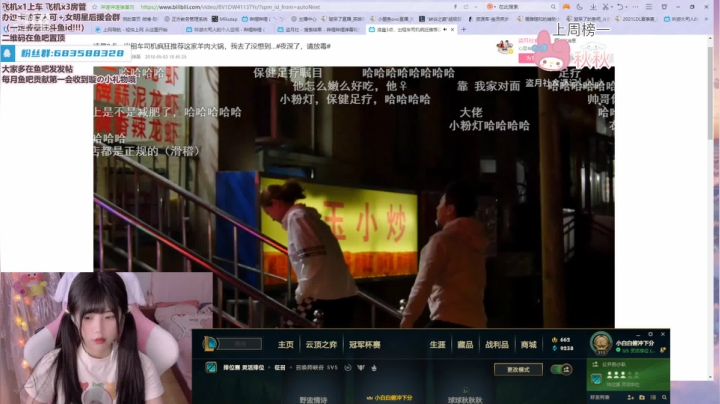Viewport: 720px width, 404px height.
Task: Open the 云顶之弈 tab in League client
Action: (321, 344)
